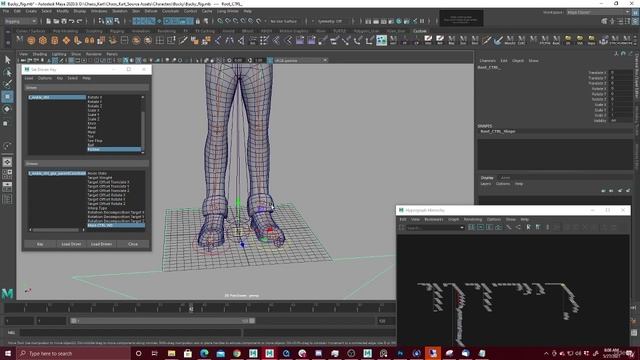This screenshot has width=640, height=360.
Task: Toggle select by hierarchy mode
Action: click(102, 21)
